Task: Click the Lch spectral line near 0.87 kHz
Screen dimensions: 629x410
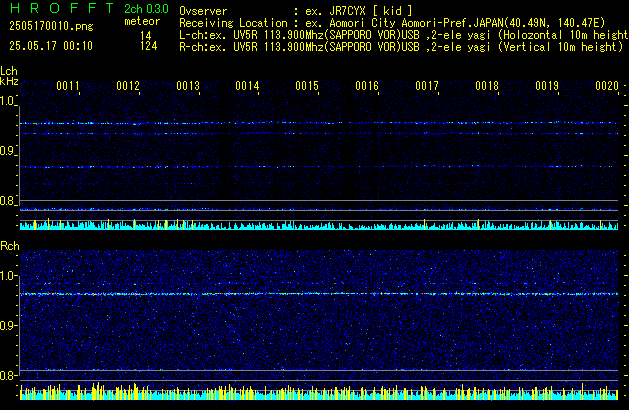Action: tap(319, 166)
